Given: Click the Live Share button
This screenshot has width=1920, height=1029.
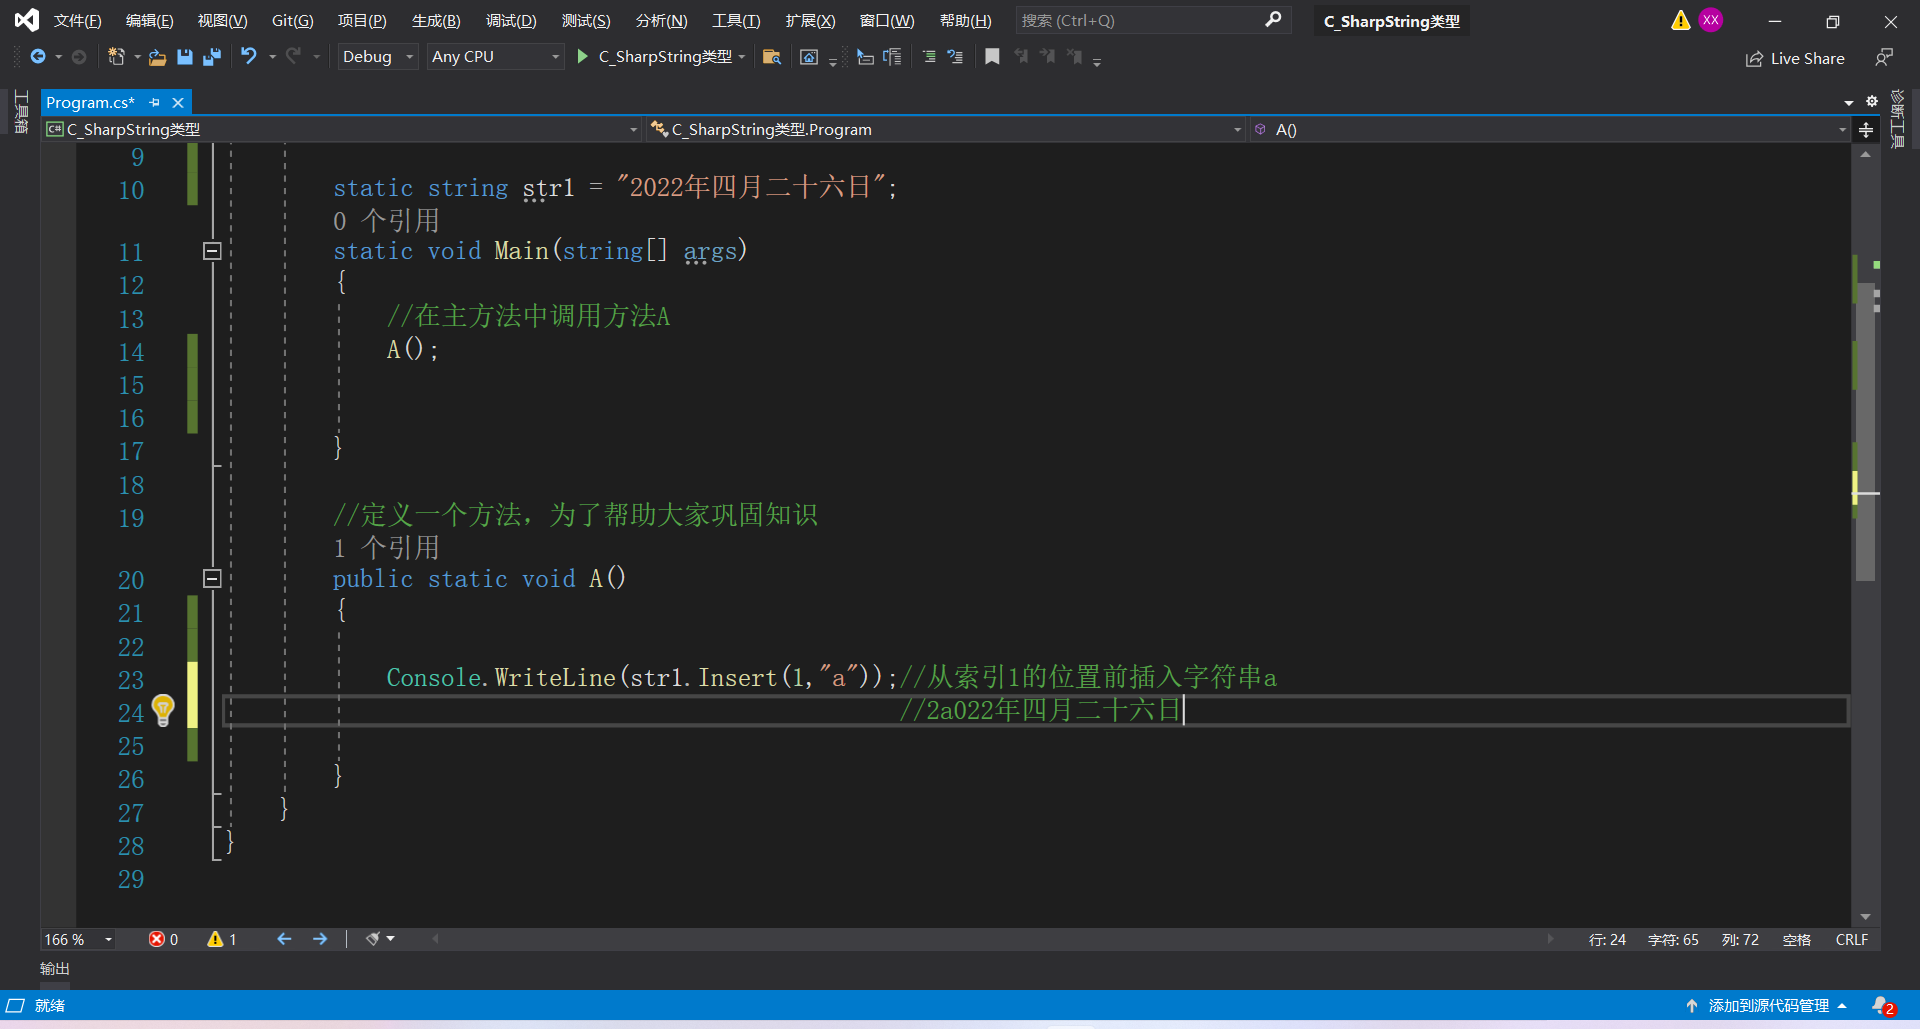Looking at the screenshot, I should (1795, 58).
